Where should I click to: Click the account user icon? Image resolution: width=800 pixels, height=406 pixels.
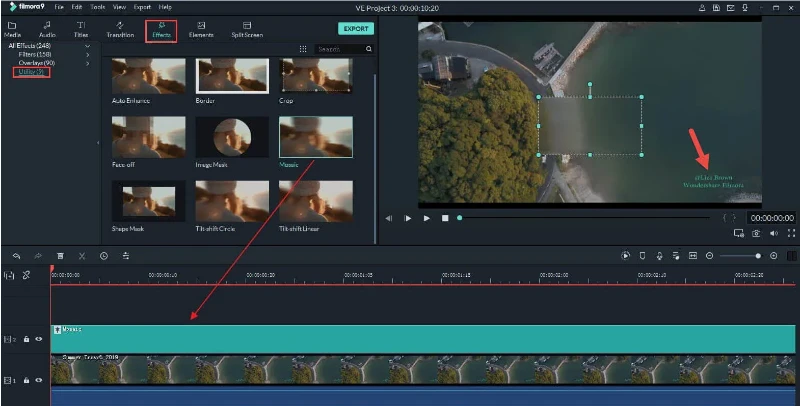[x=703, y=8]
